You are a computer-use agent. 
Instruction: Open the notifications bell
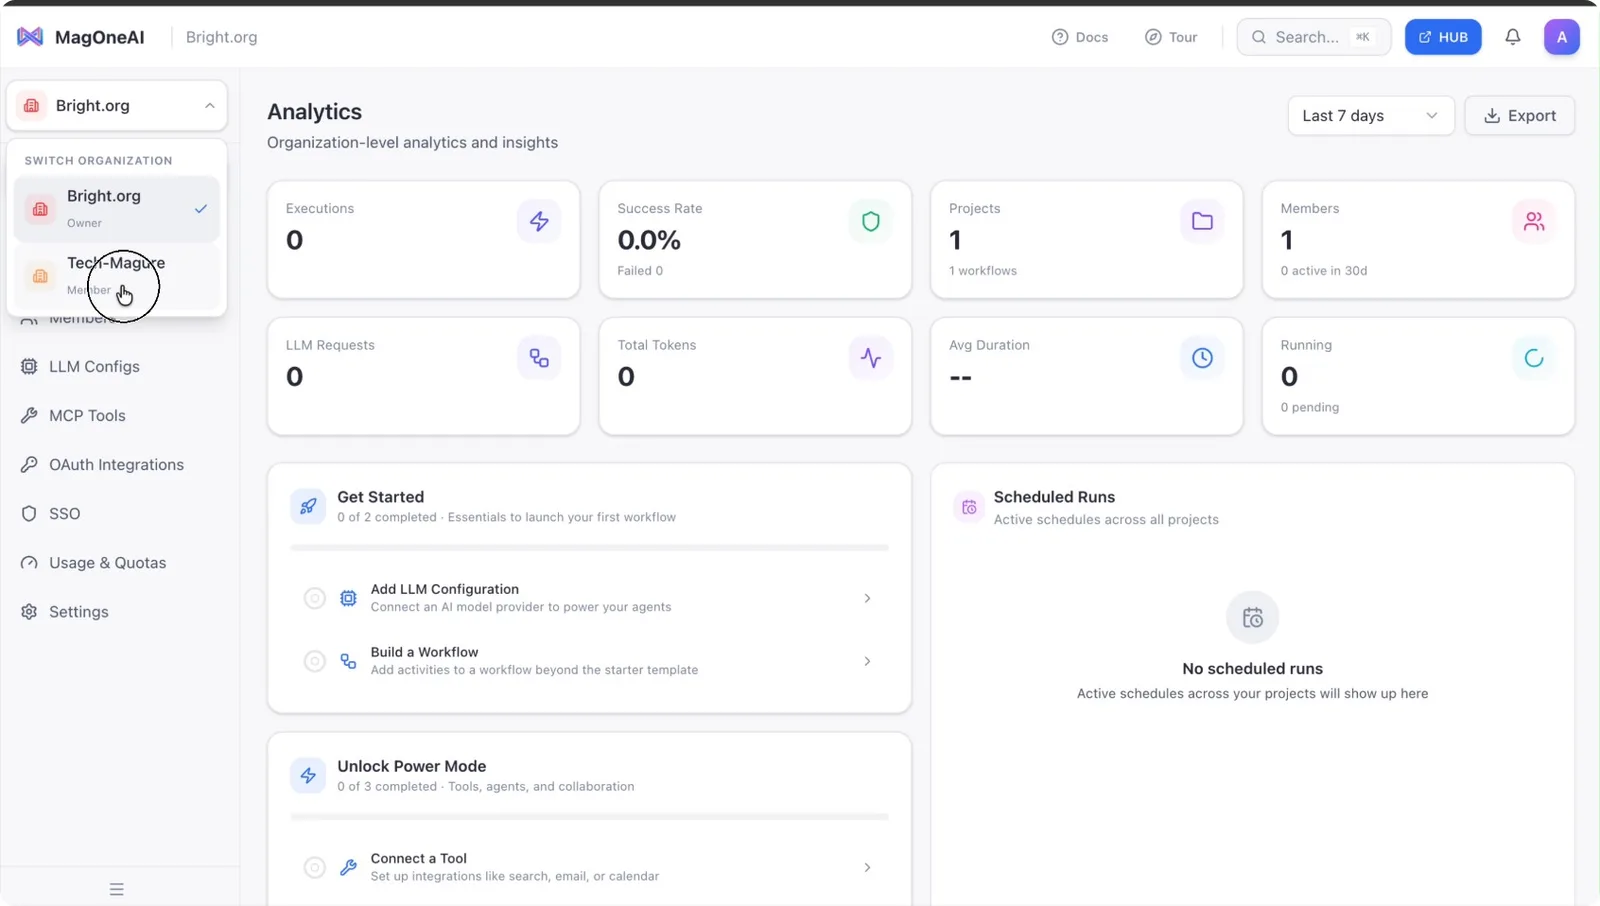coord(1512,37)
